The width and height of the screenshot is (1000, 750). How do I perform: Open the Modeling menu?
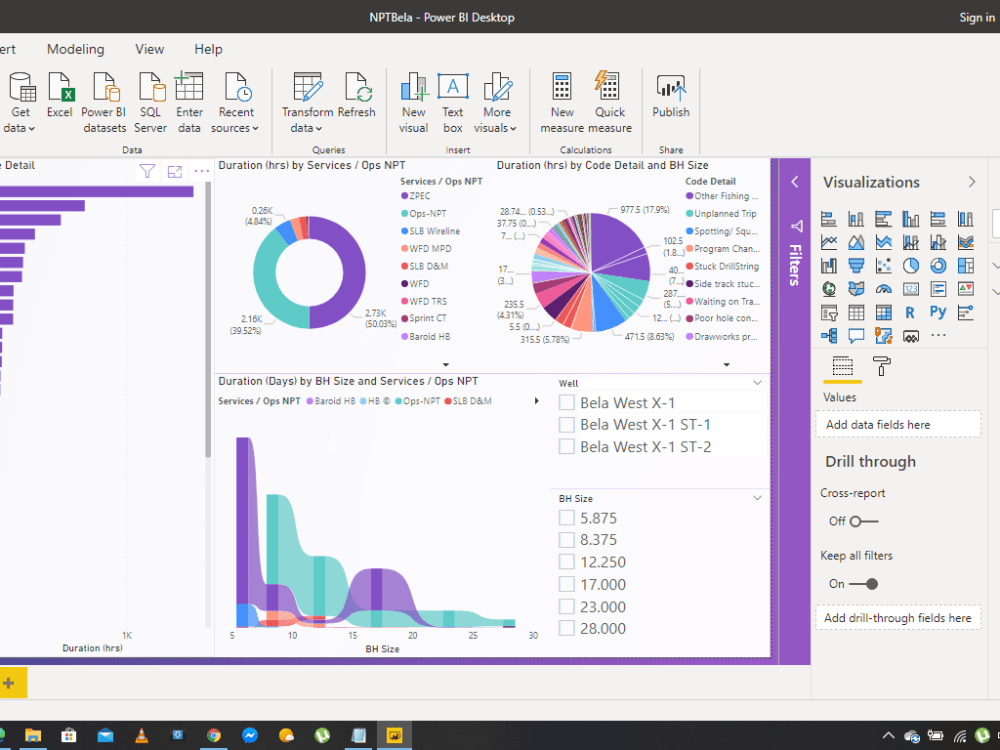click(76, 49)
